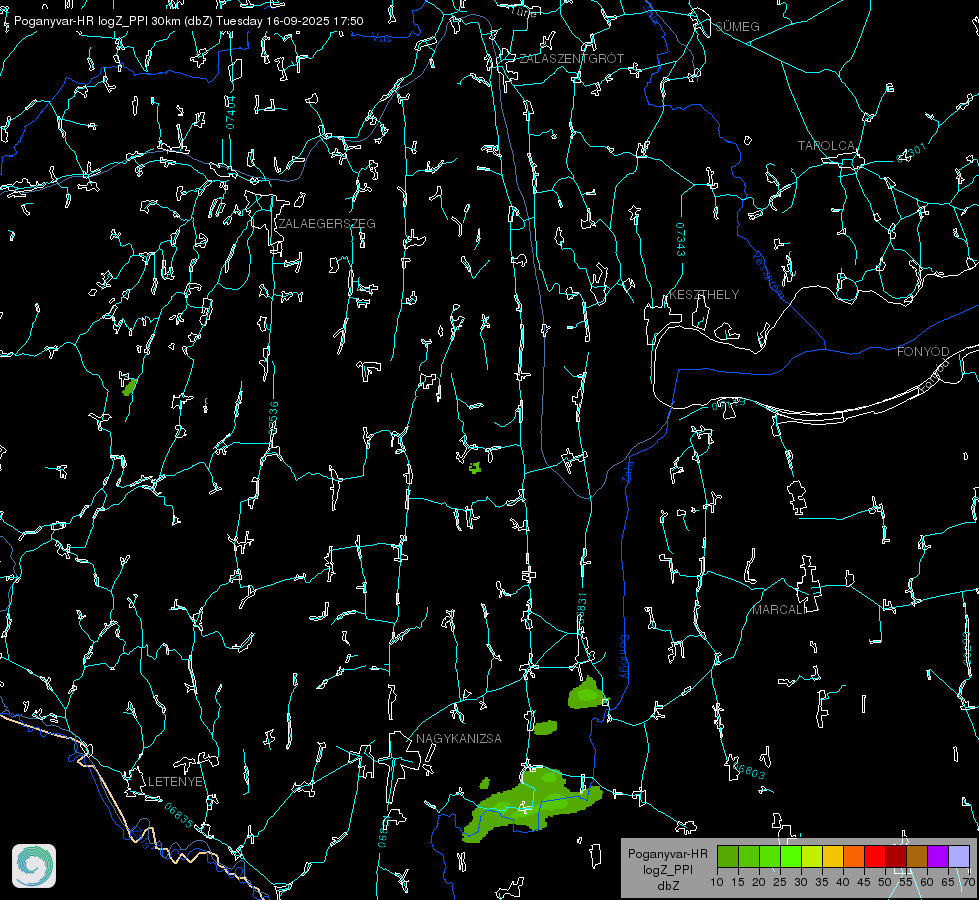Select the bright green 25–30 dBZ legend swatch

tap(791, 856)
